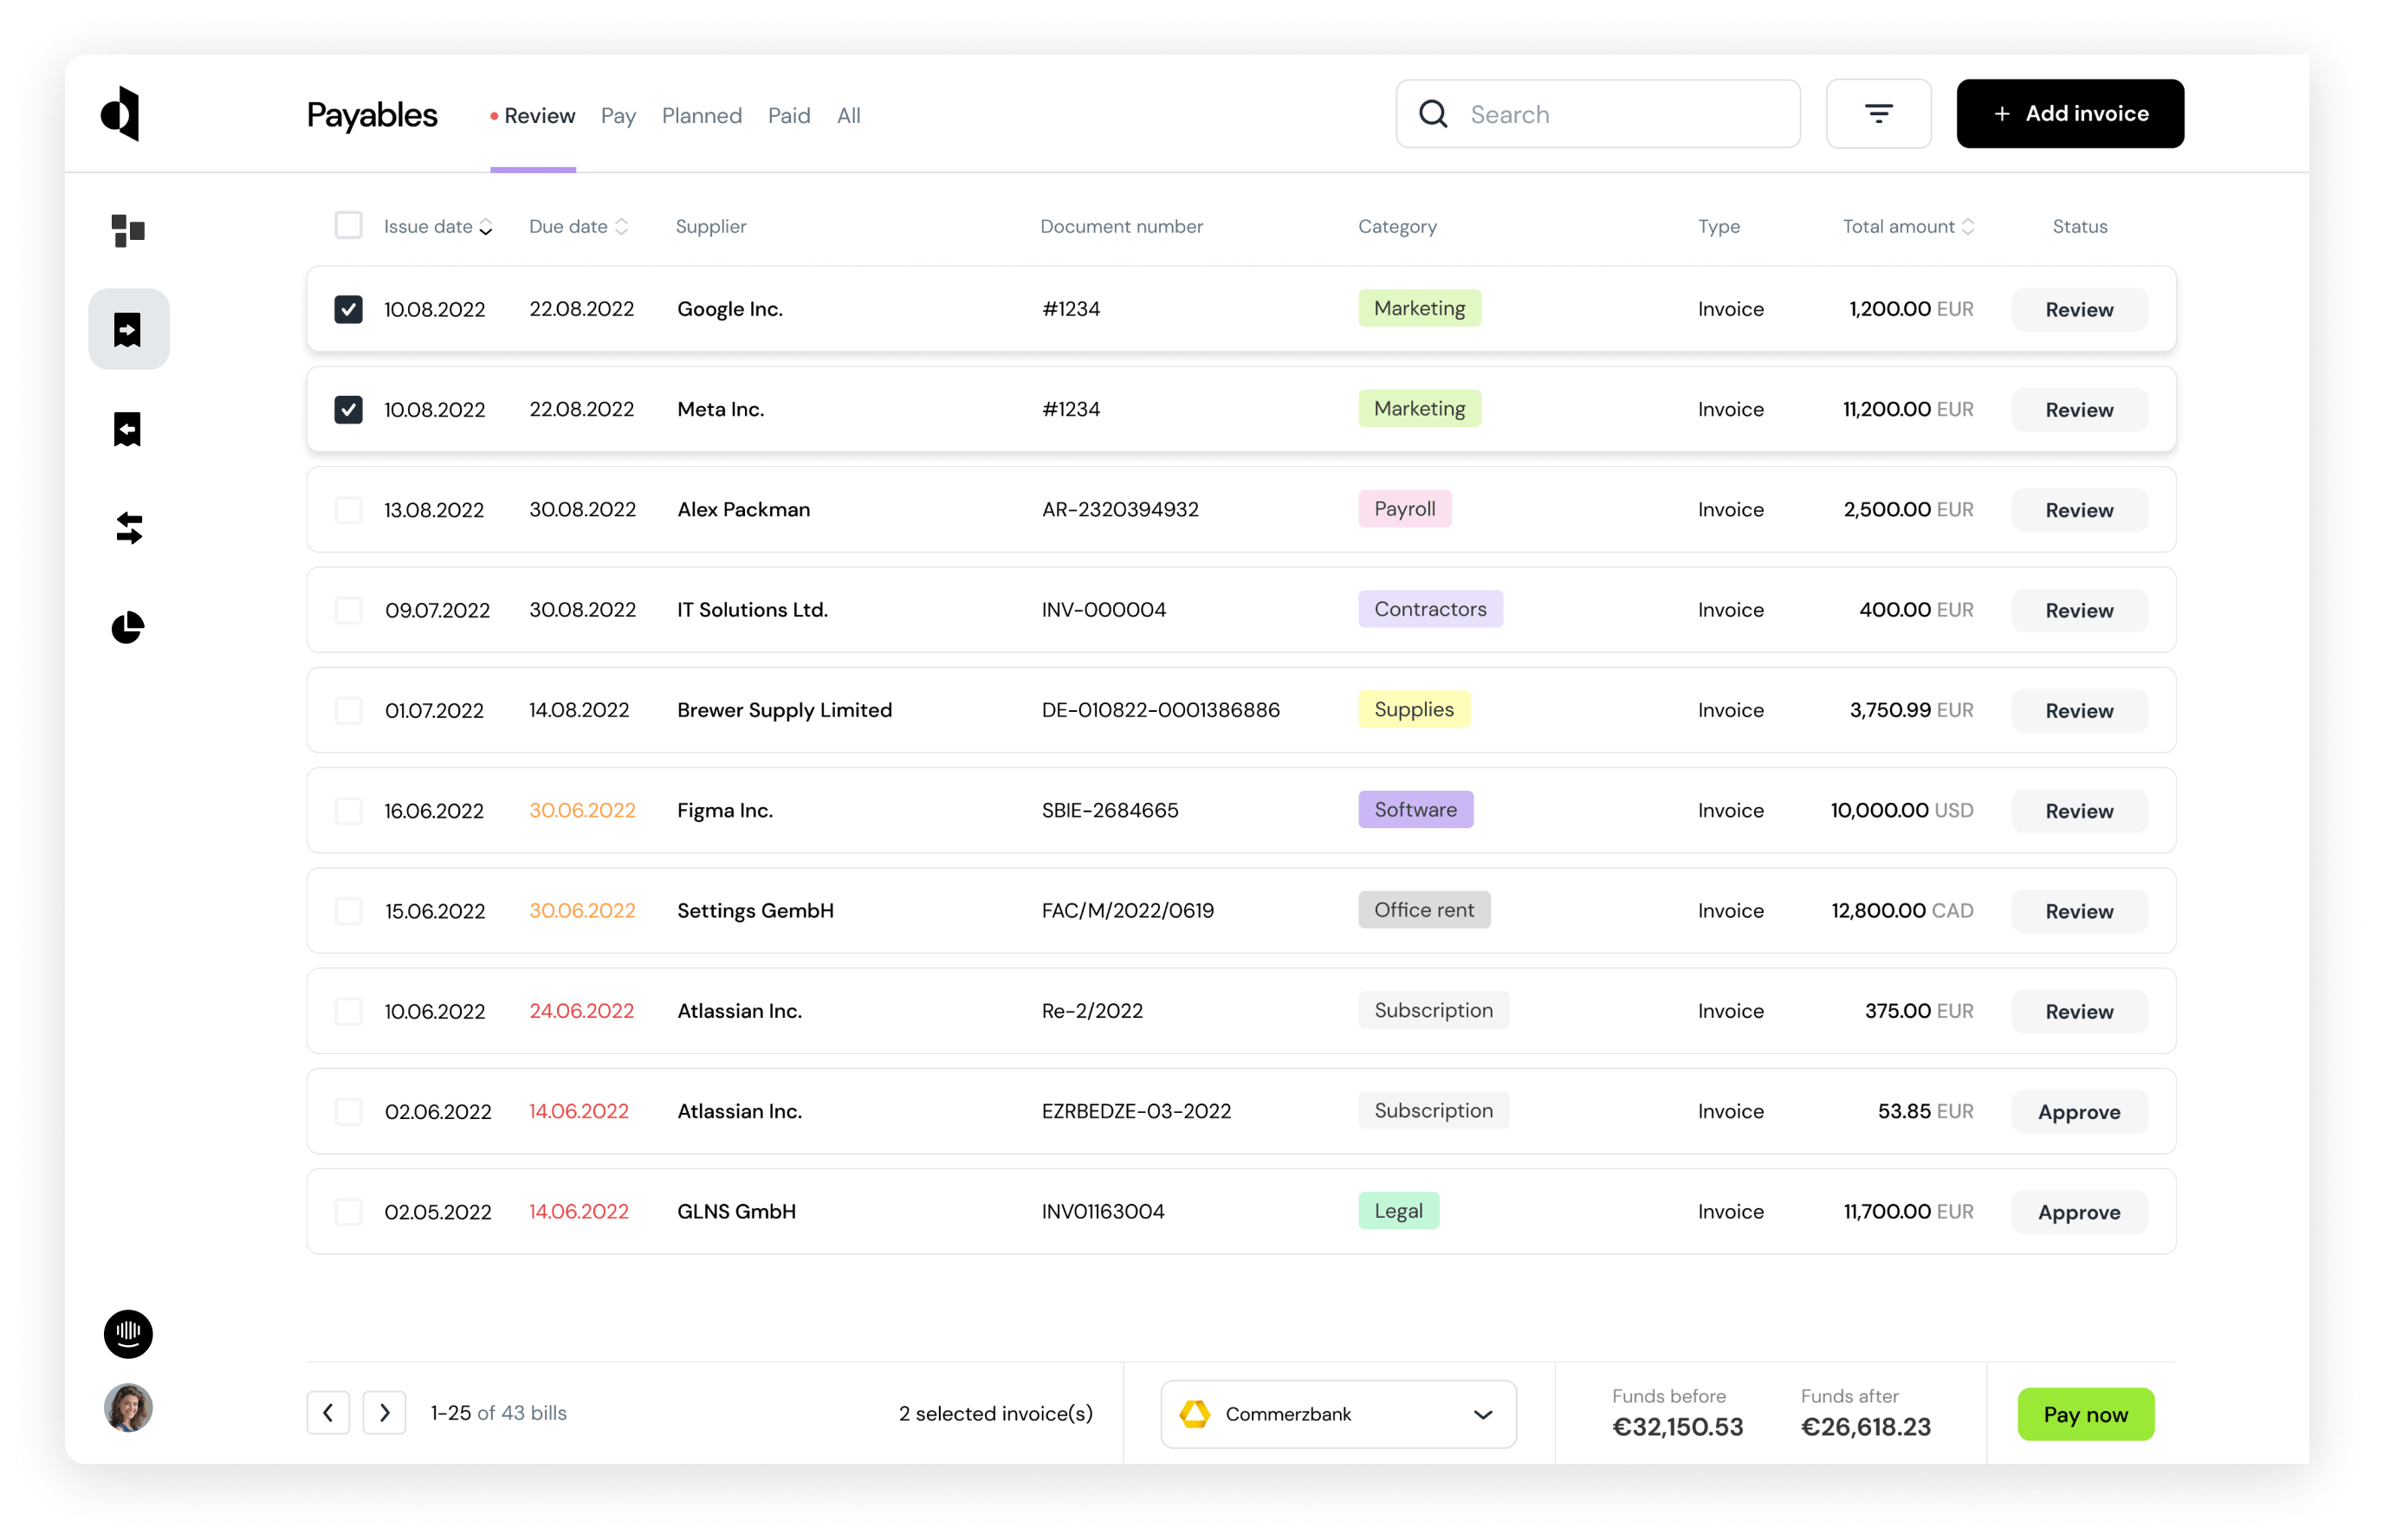Click the 2 selected invoice(s) label
2383x1540 pixels.
click(995, 1413)
